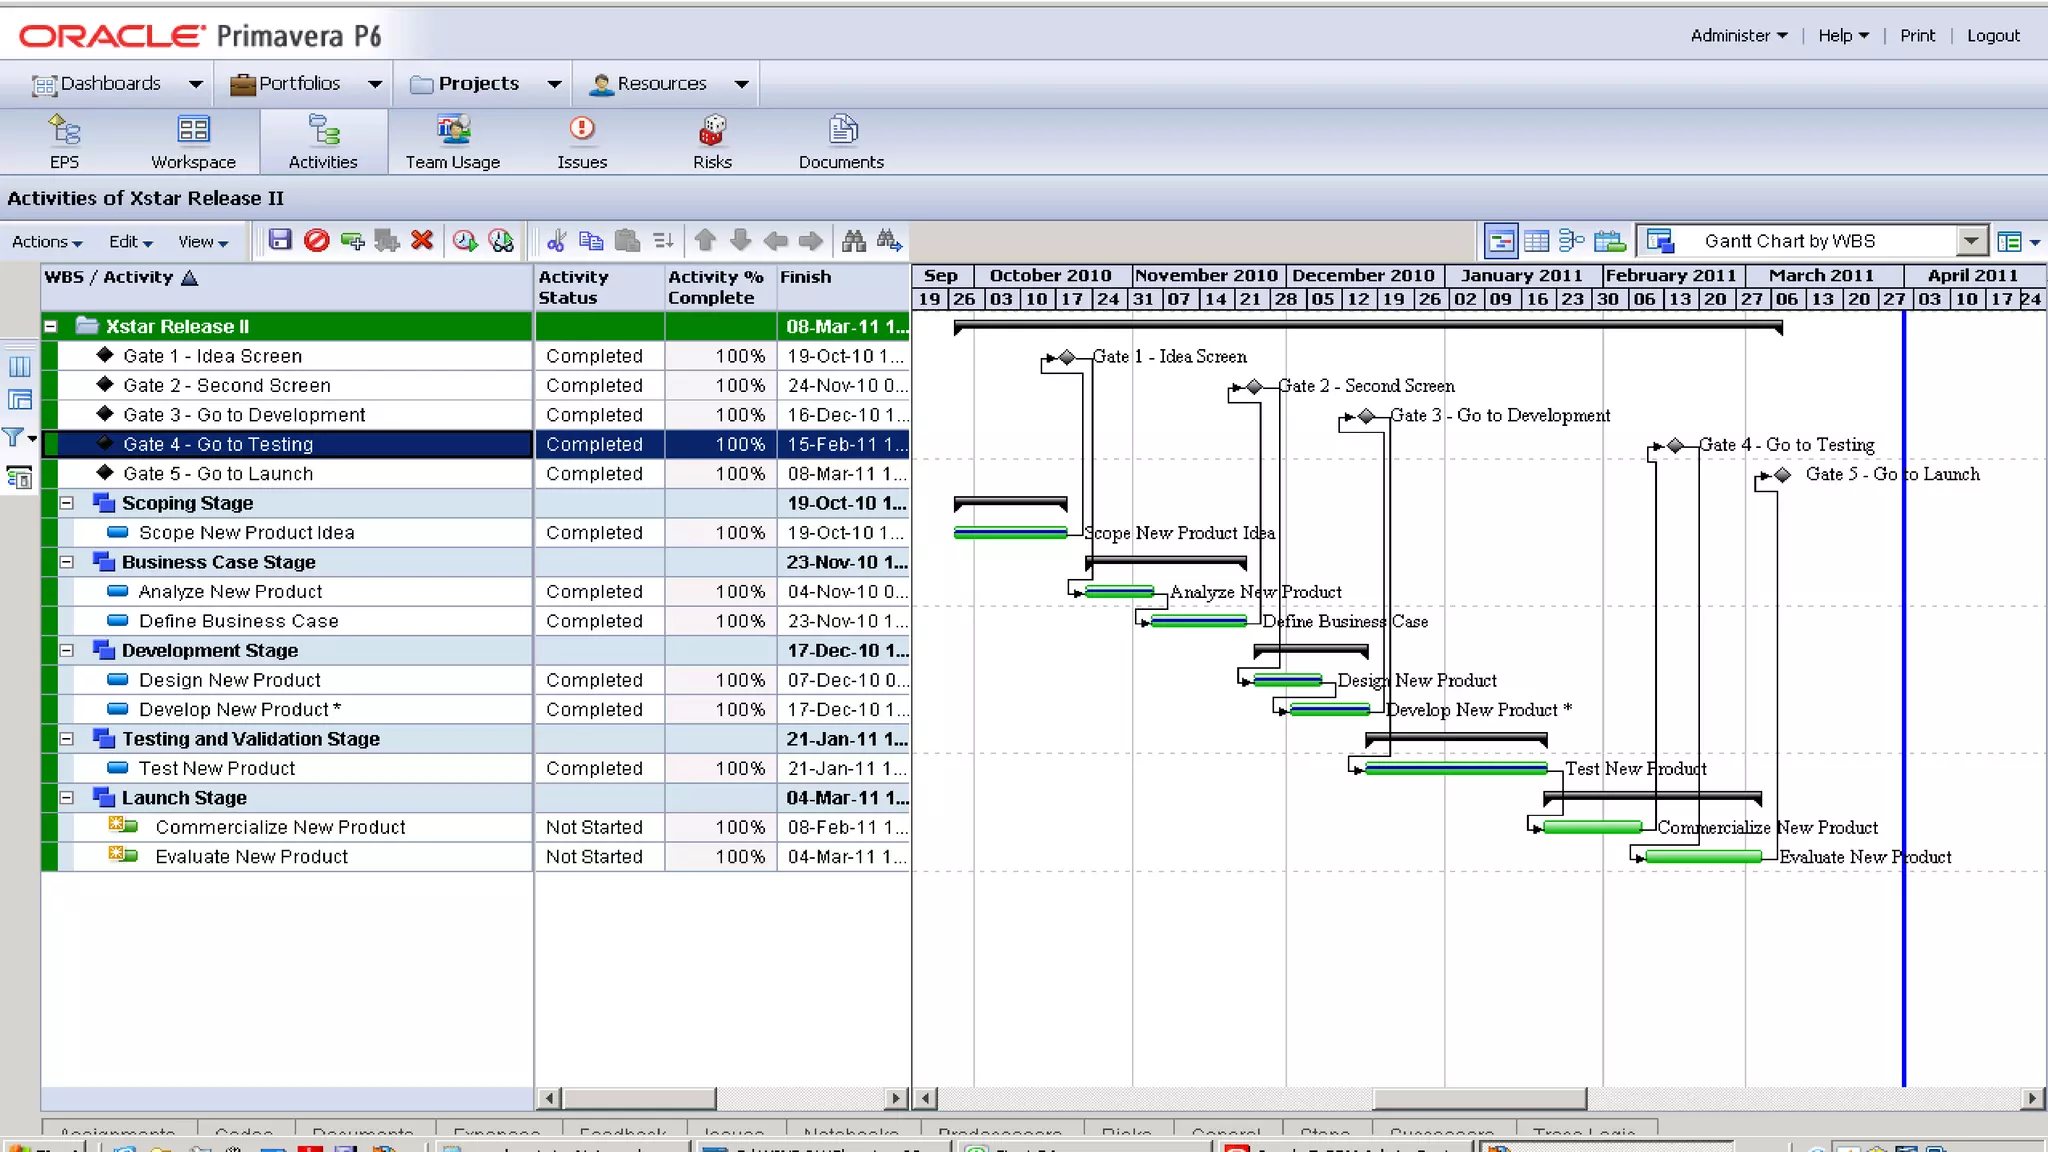Select the Commercialize New Product activity
Screen dimensions: 2048x1152
pos(280,827)
